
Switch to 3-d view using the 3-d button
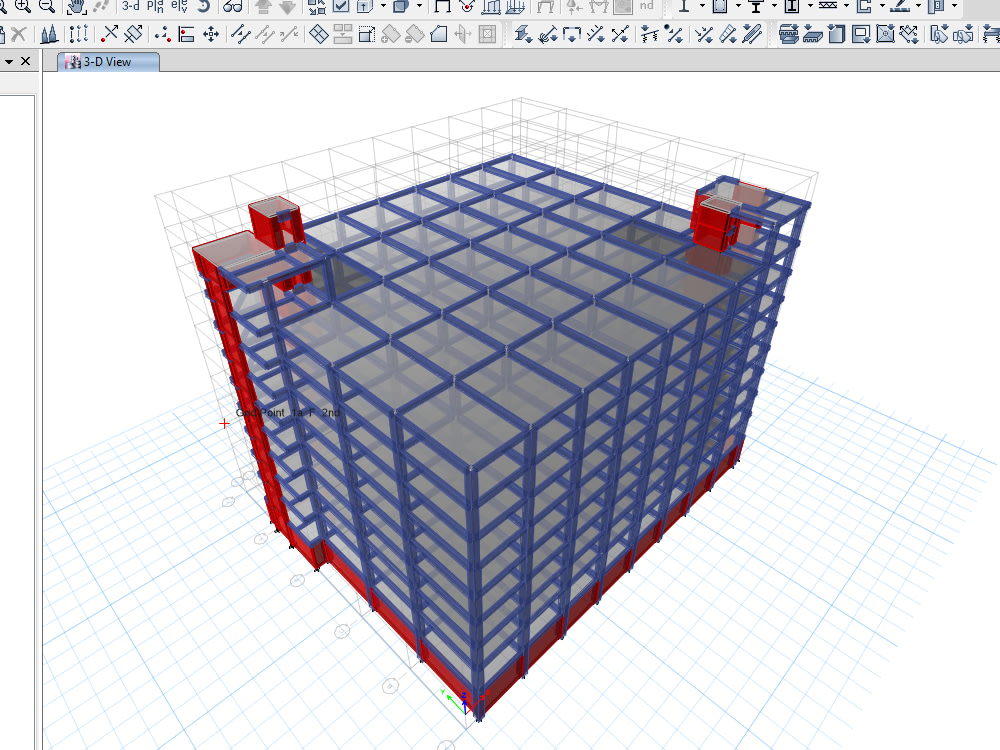click(130, 8)
